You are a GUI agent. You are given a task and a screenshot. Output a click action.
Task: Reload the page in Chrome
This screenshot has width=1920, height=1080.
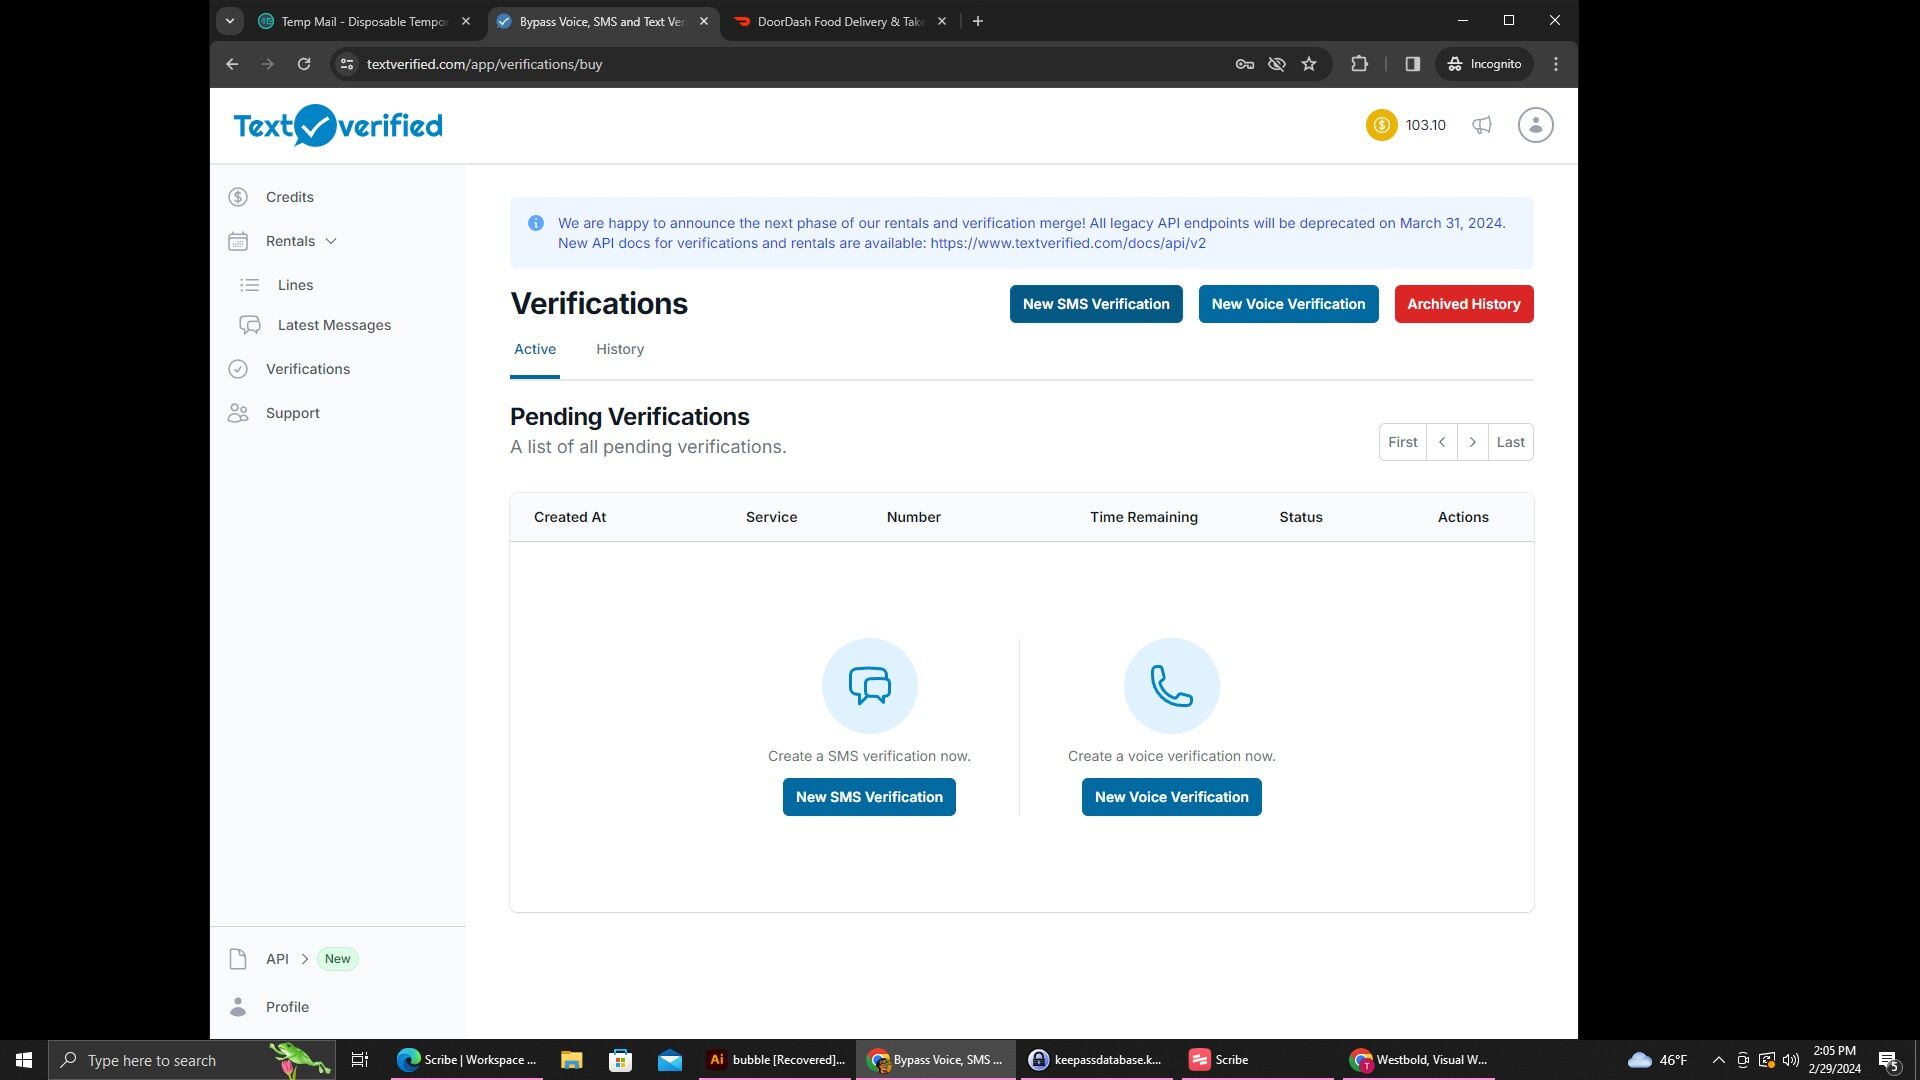(304, 64)
